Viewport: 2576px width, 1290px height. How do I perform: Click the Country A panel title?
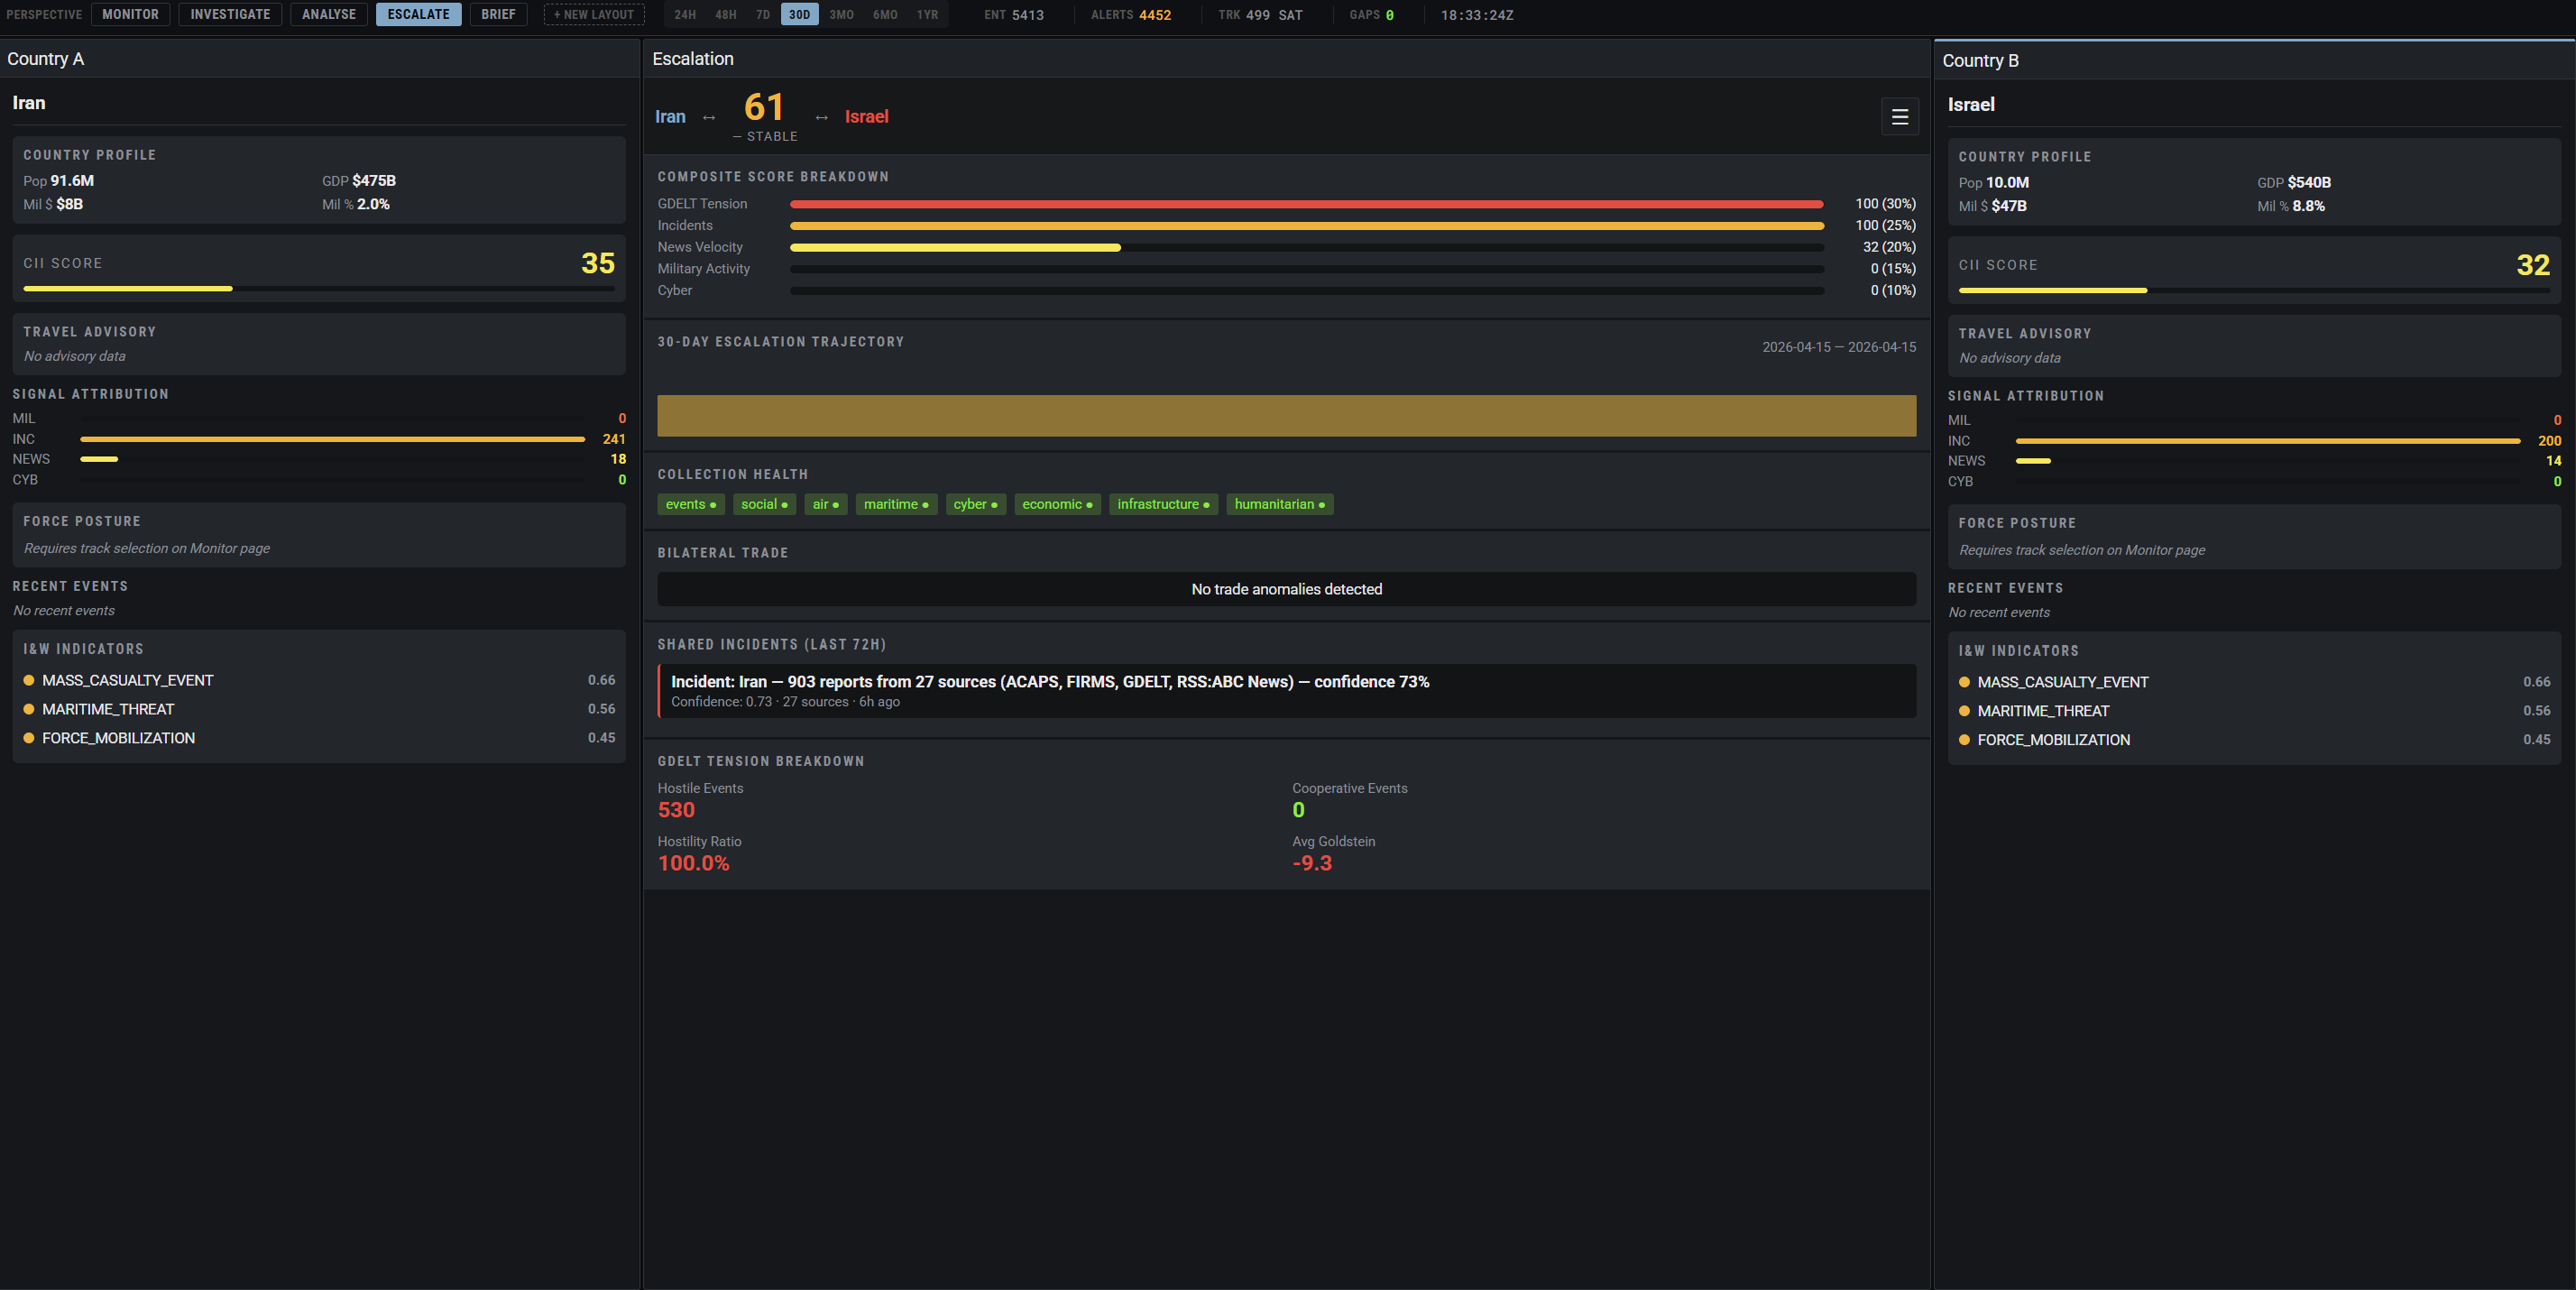click(x=45, y=59)
